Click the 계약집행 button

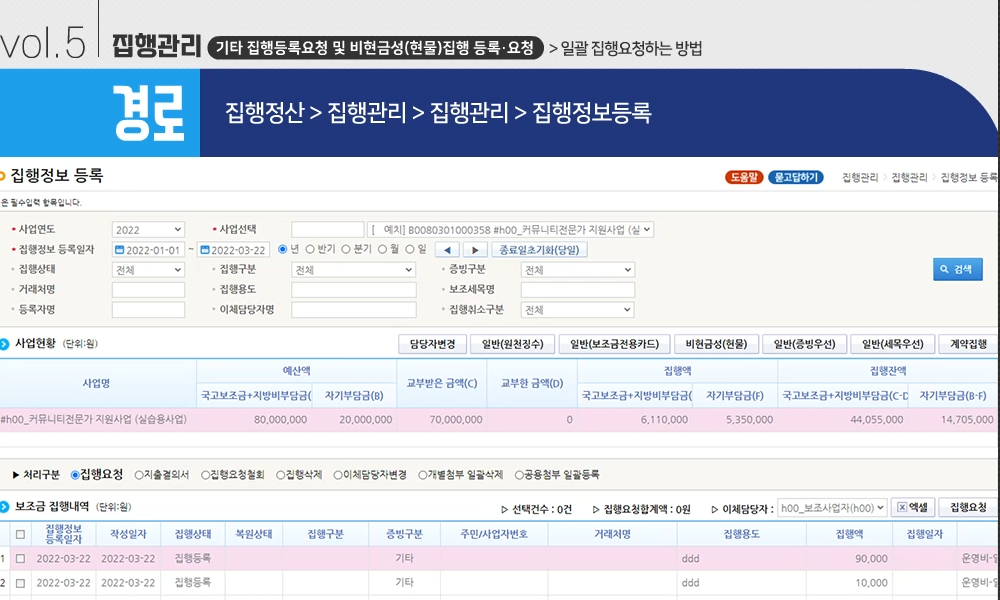[968, 344]
